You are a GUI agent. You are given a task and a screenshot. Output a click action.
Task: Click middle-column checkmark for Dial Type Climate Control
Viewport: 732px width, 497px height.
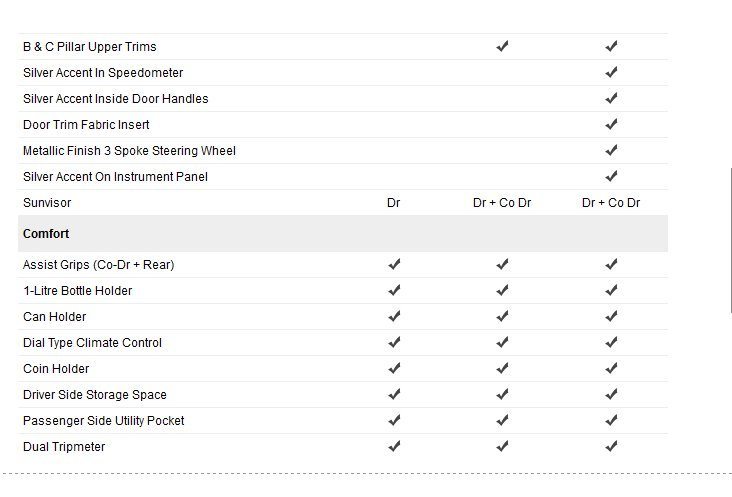pyautogui.click(x=502, y=342)
